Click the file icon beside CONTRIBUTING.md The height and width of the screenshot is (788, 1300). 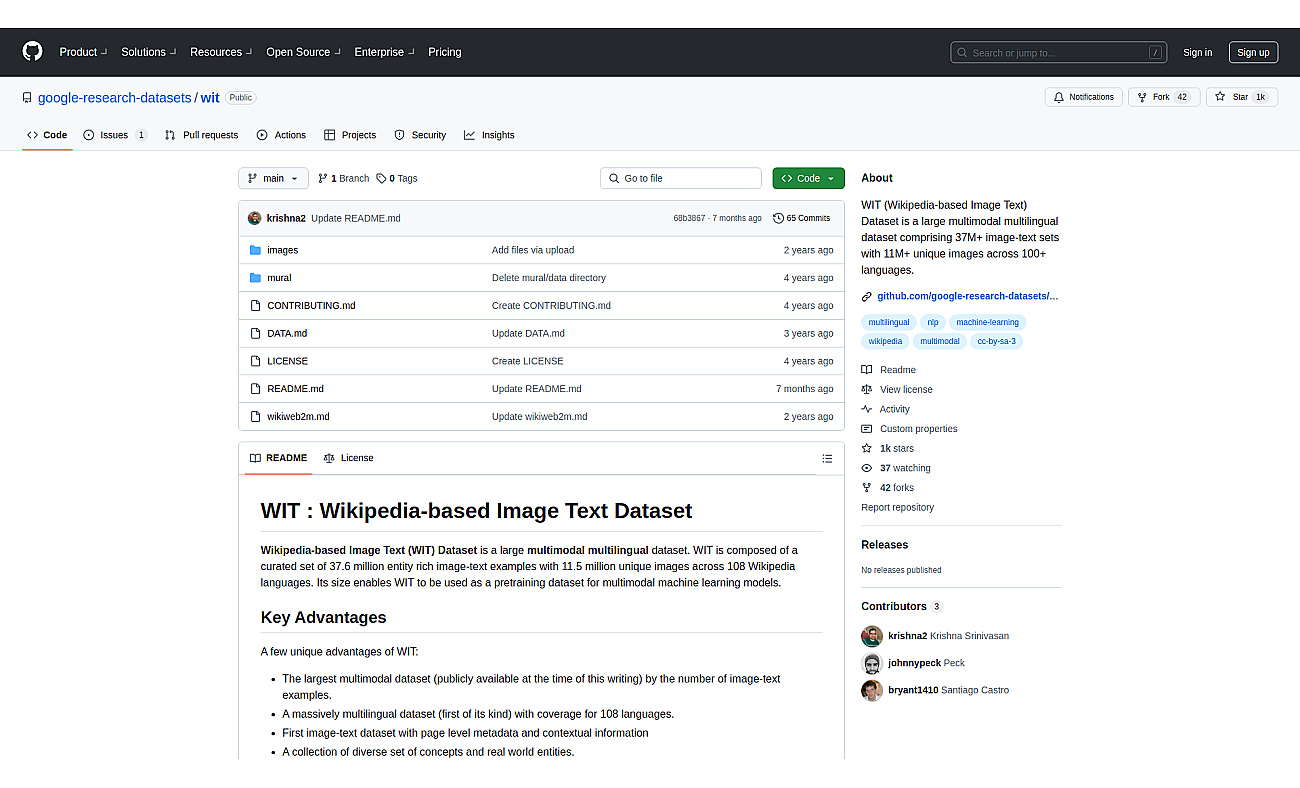coord(255,306)
